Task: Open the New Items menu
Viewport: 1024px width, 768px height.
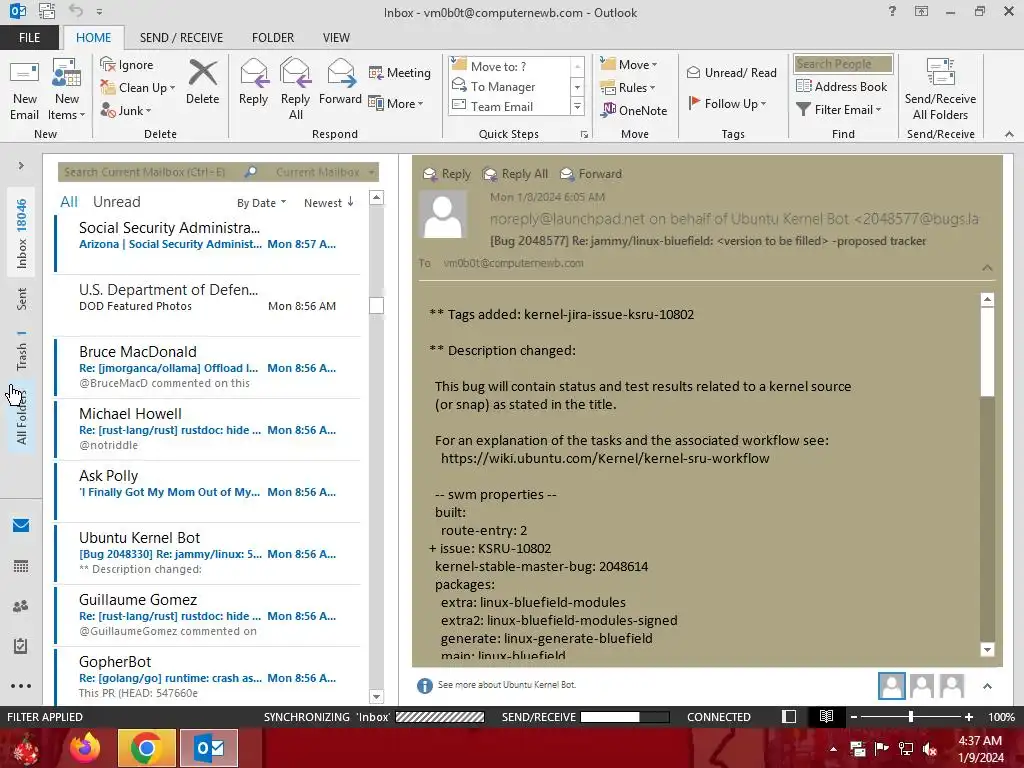Action: click(67, 90)
